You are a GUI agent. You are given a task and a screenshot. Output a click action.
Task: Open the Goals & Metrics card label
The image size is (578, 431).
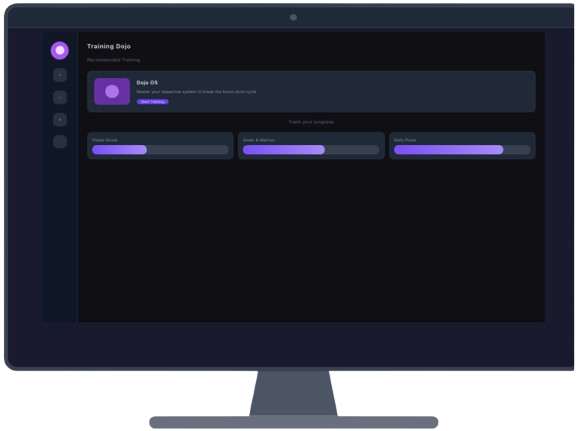click(x=259, y=140)
